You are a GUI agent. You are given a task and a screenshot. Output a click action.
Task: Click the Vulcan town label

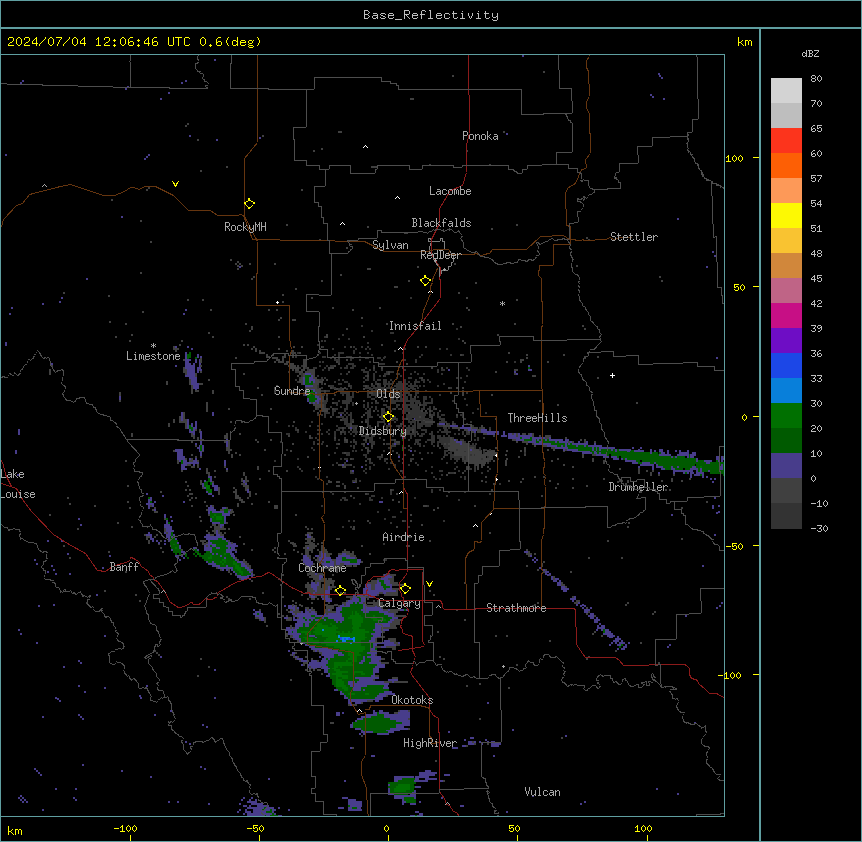click(543, 792)
